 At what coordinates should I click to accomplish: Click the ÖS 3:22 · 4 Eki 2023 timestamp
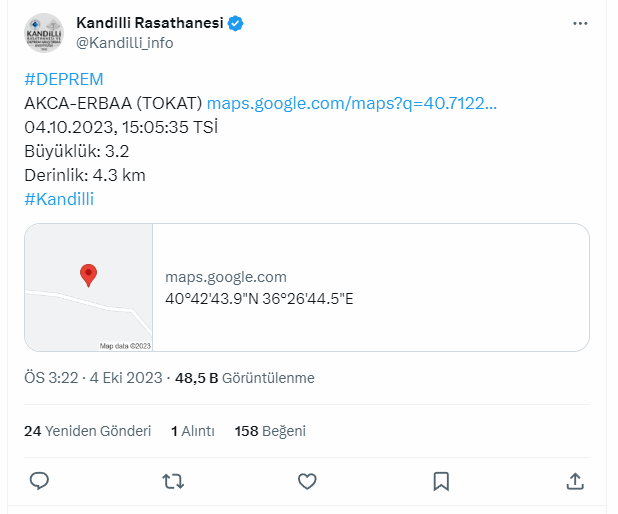[93, 378]
